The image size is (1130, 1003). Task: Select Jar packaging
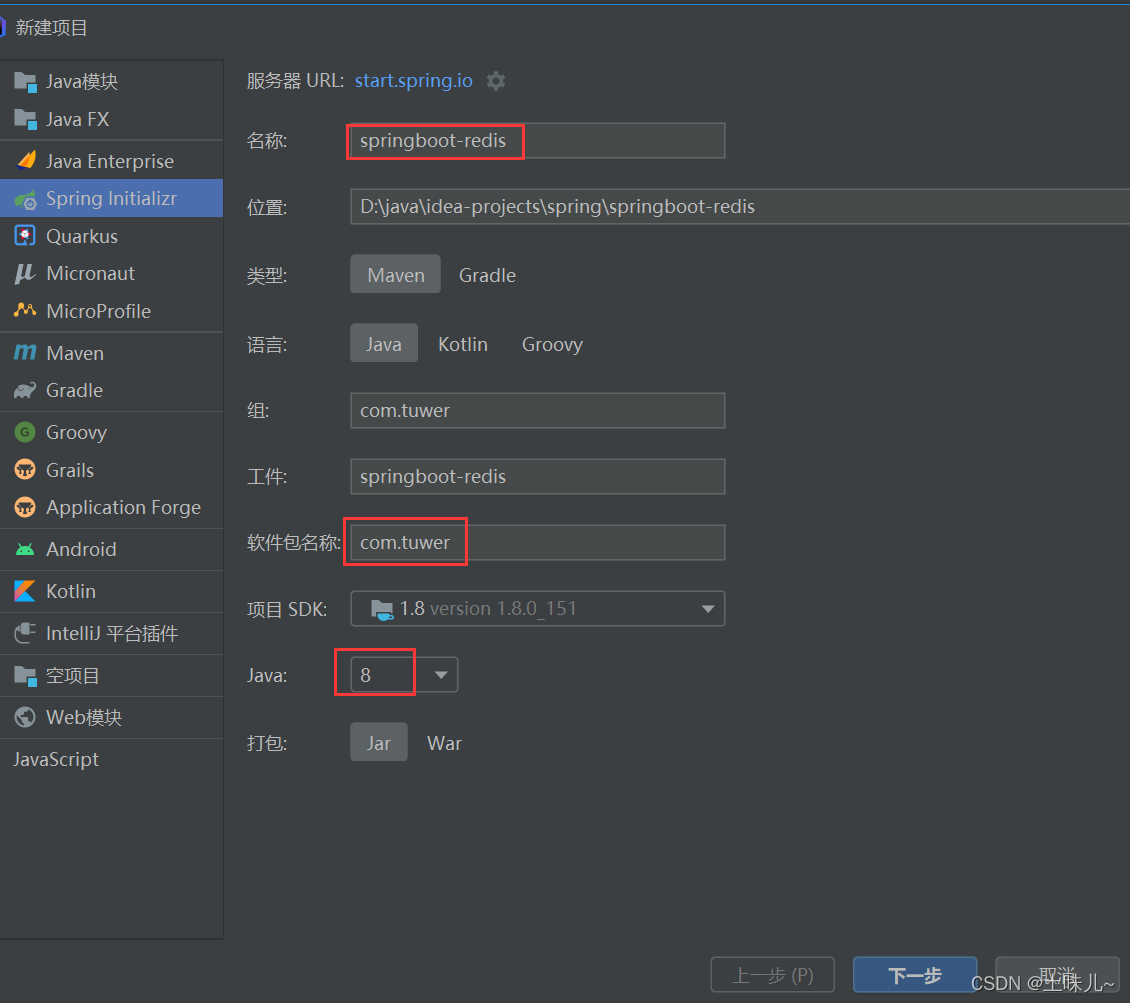[379, 742]
